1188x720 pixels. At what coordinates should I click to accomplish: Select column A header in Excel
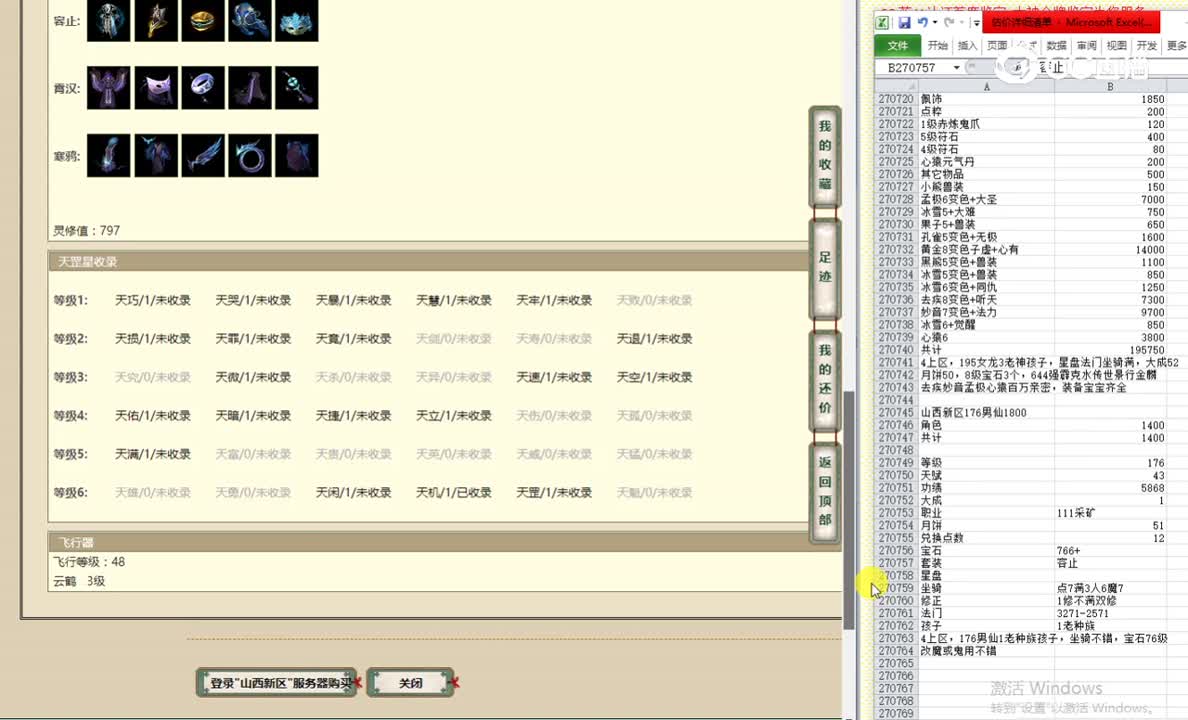click(986, 86)
